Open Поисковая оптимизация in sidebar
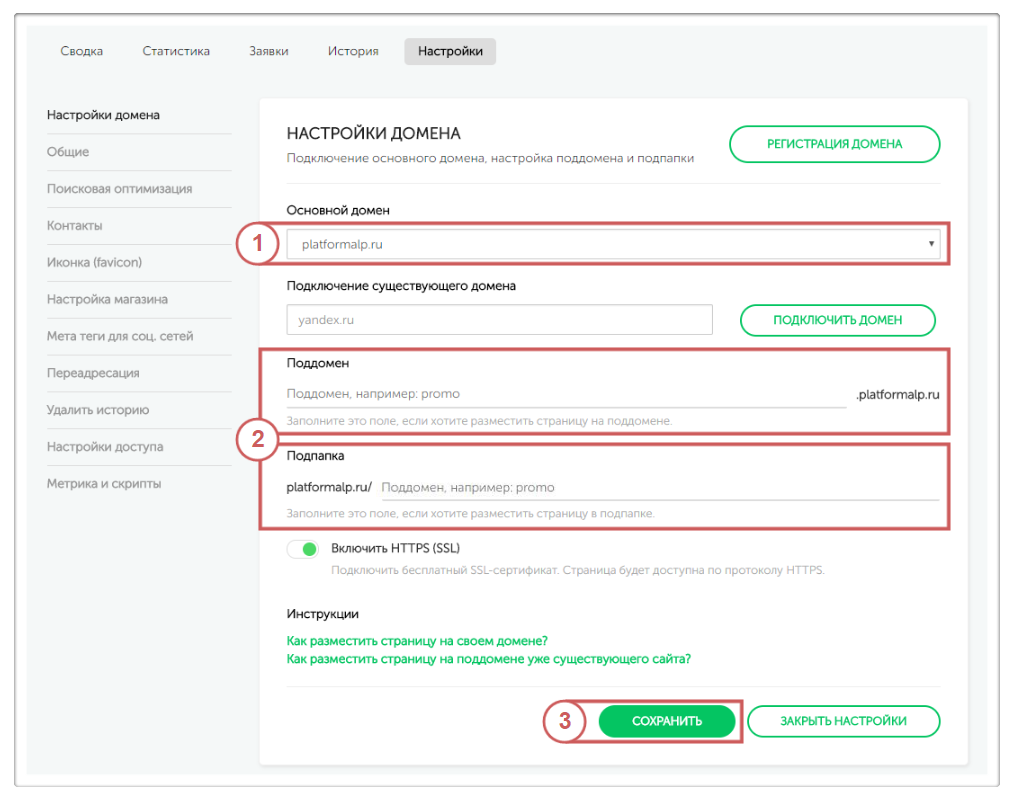Screen dimensions: 1009x797 (x=119, y=189)
